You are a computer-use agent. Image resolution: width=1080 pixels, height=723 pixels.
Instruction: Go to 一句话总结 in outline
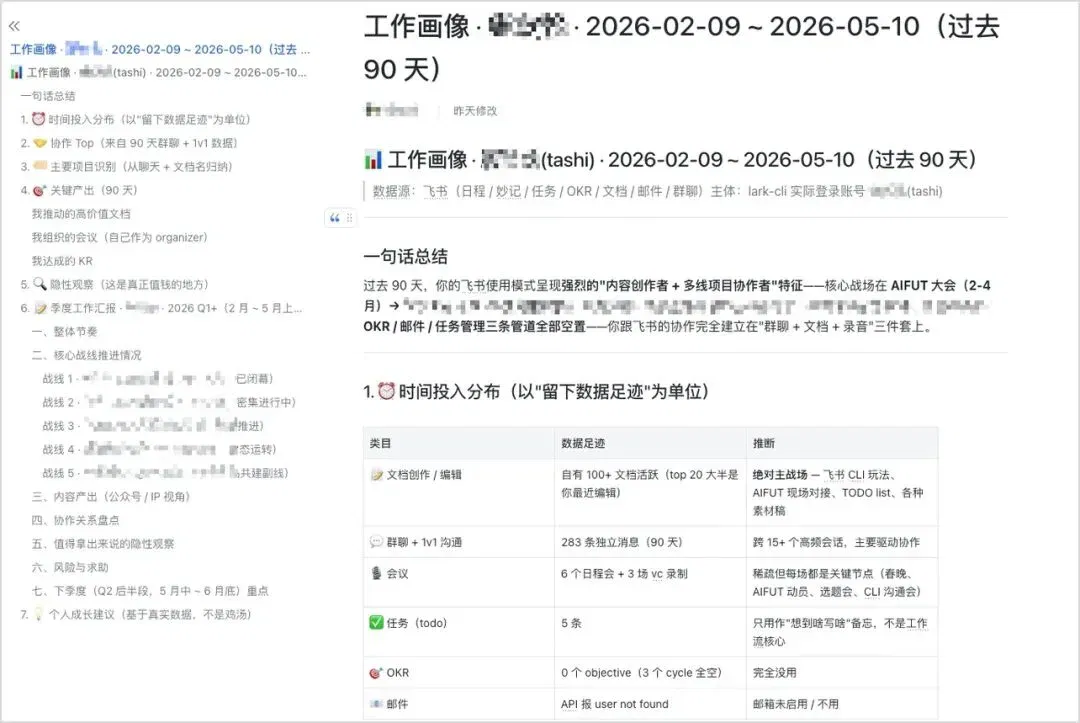pyautogui.click(x=48, y=96)
